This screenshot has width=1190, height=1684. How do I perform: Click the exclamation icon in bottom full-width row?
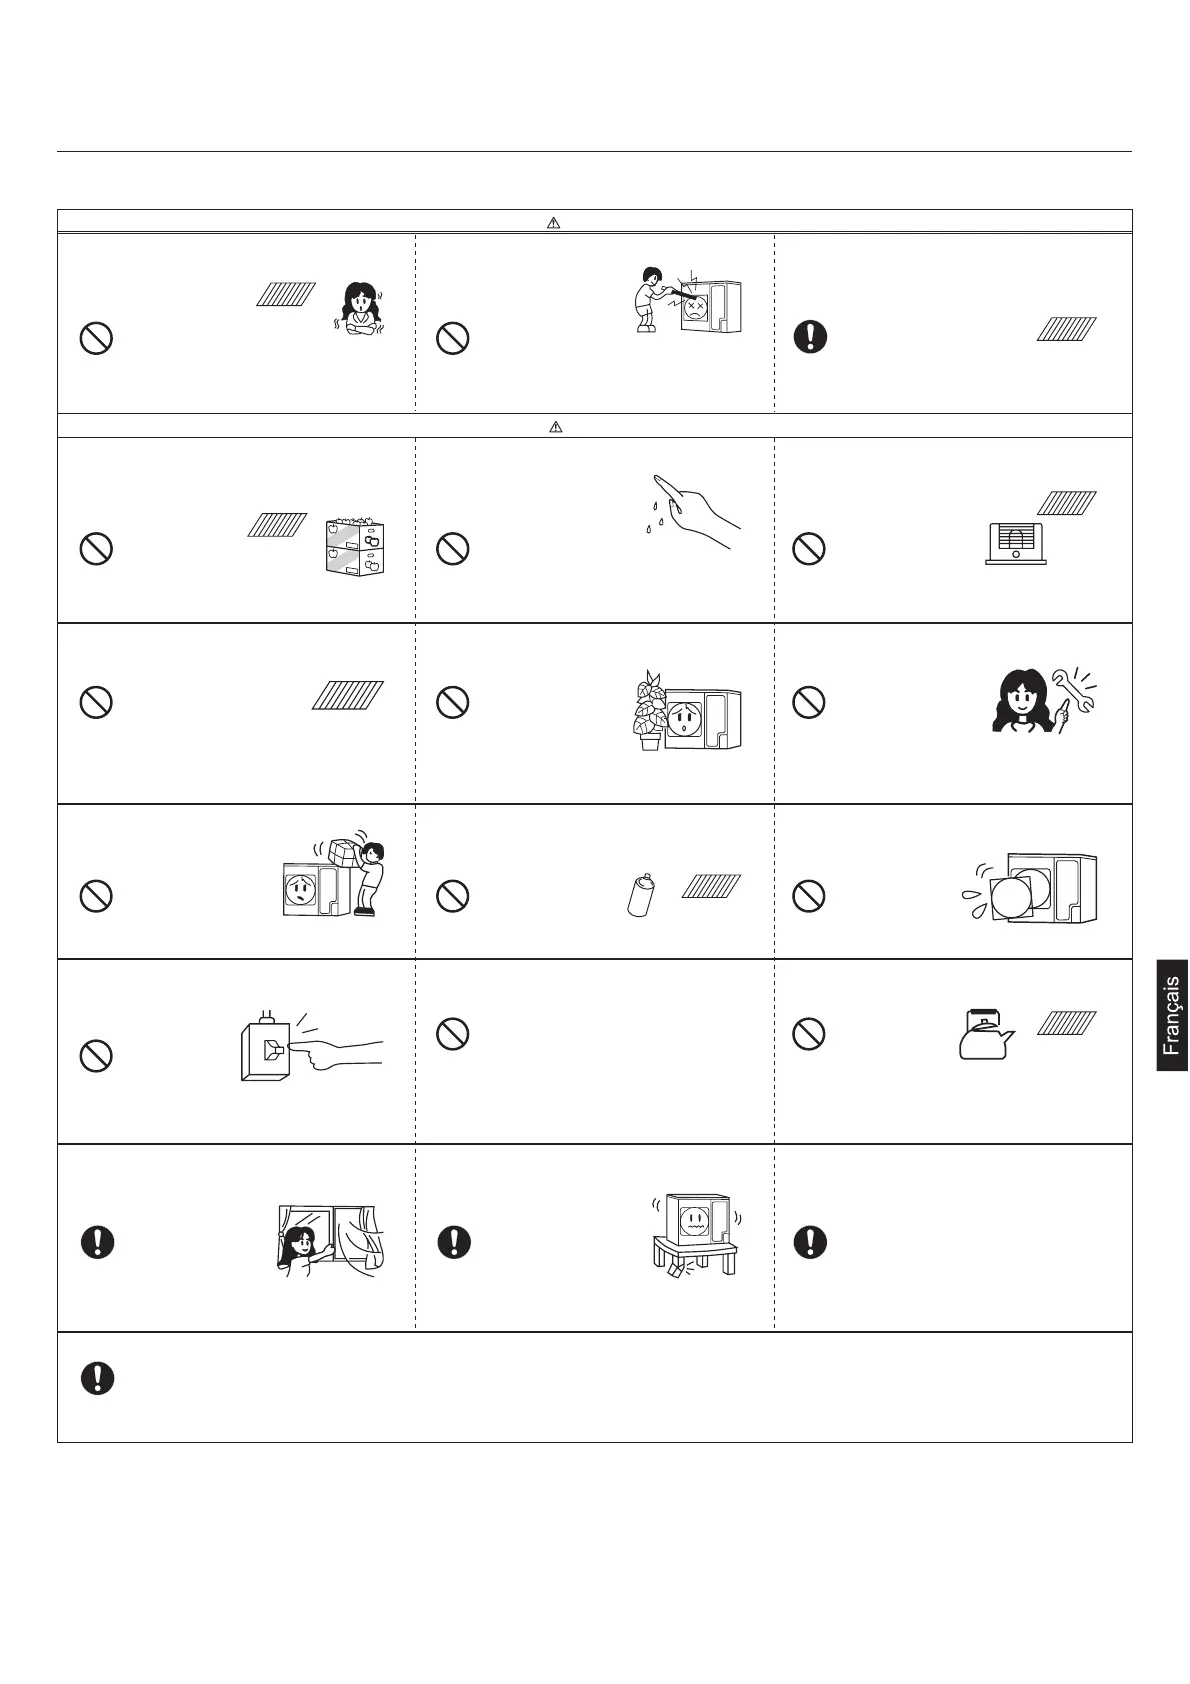coord(97,1378)
